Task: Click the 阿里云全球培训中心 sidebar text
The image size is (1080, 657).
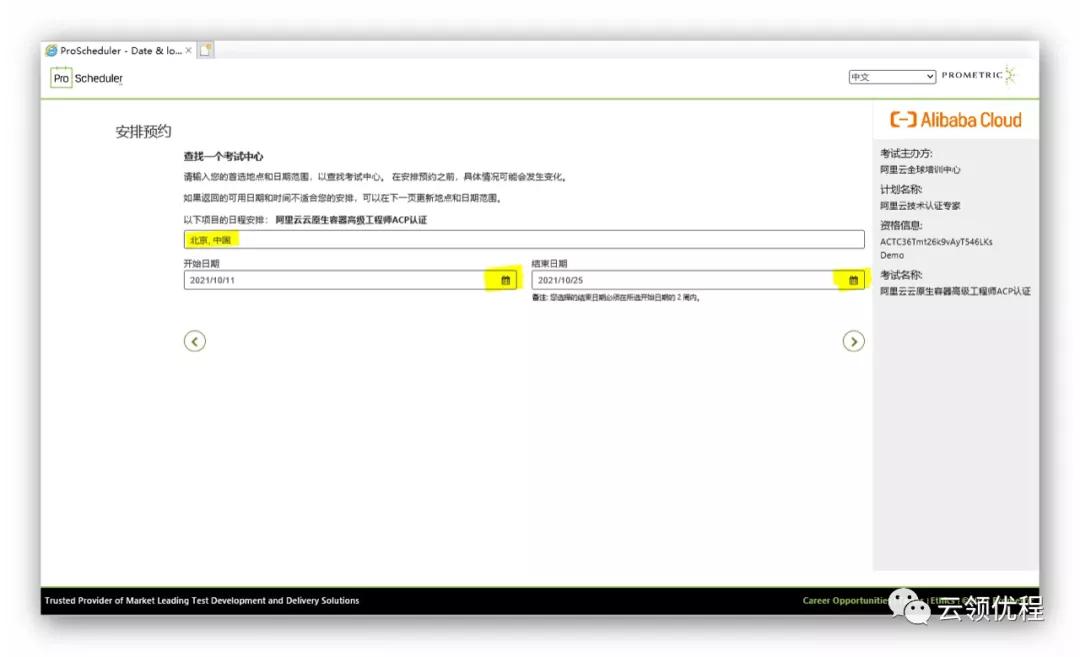Action: tap(920, 169)
